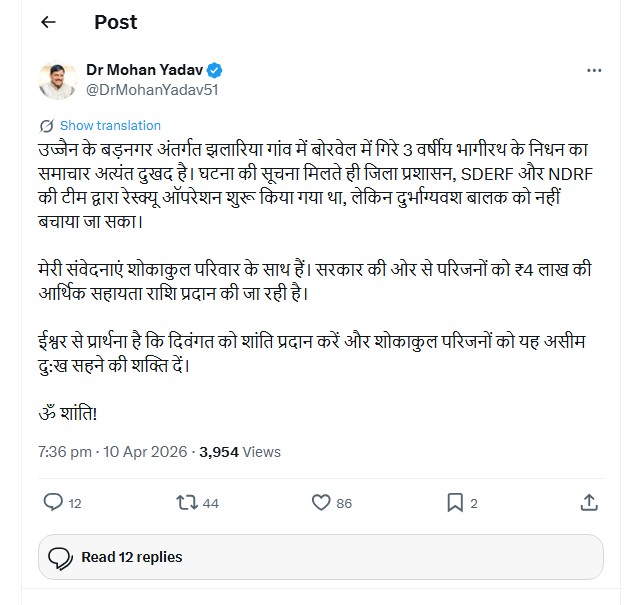This screenshot has width=635, height=605.
Task: Open Dr Mohan Yadav's profile picture
Action: click(x=59, y=81)
